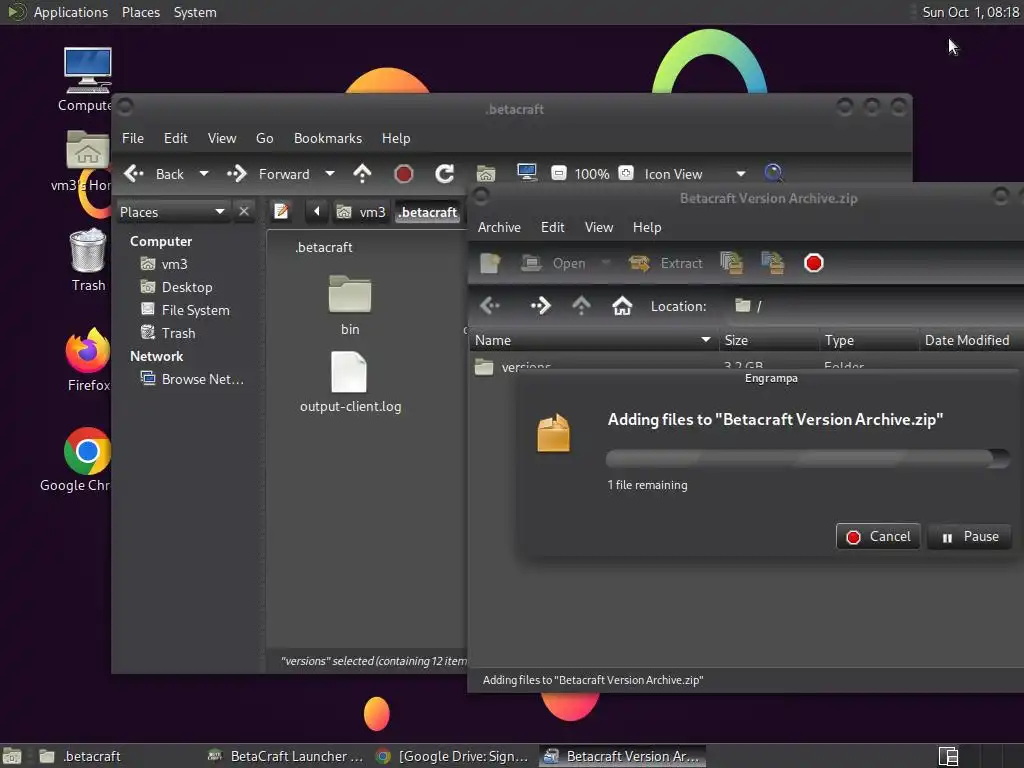Click the new archive icon in Engrampa
Viewport: 1024px width, 768px height.
490,263
